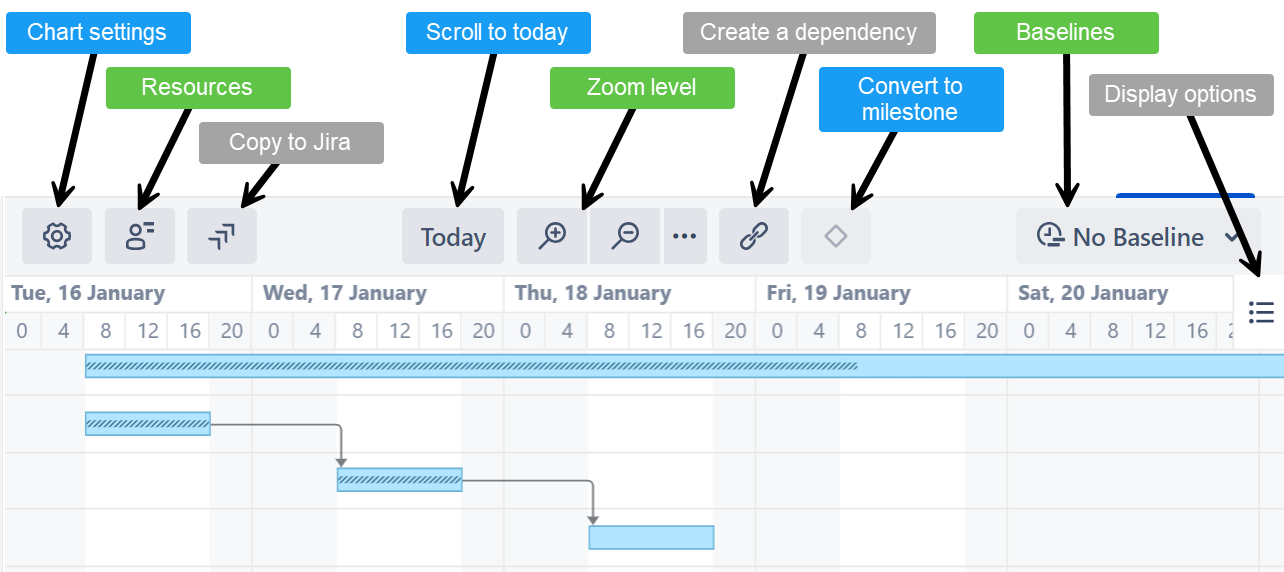The width and height of the screenshot is (1284, 572).
Task: Open the Resources panel icon
Action: pyautogui.click(x=139, y=237)
